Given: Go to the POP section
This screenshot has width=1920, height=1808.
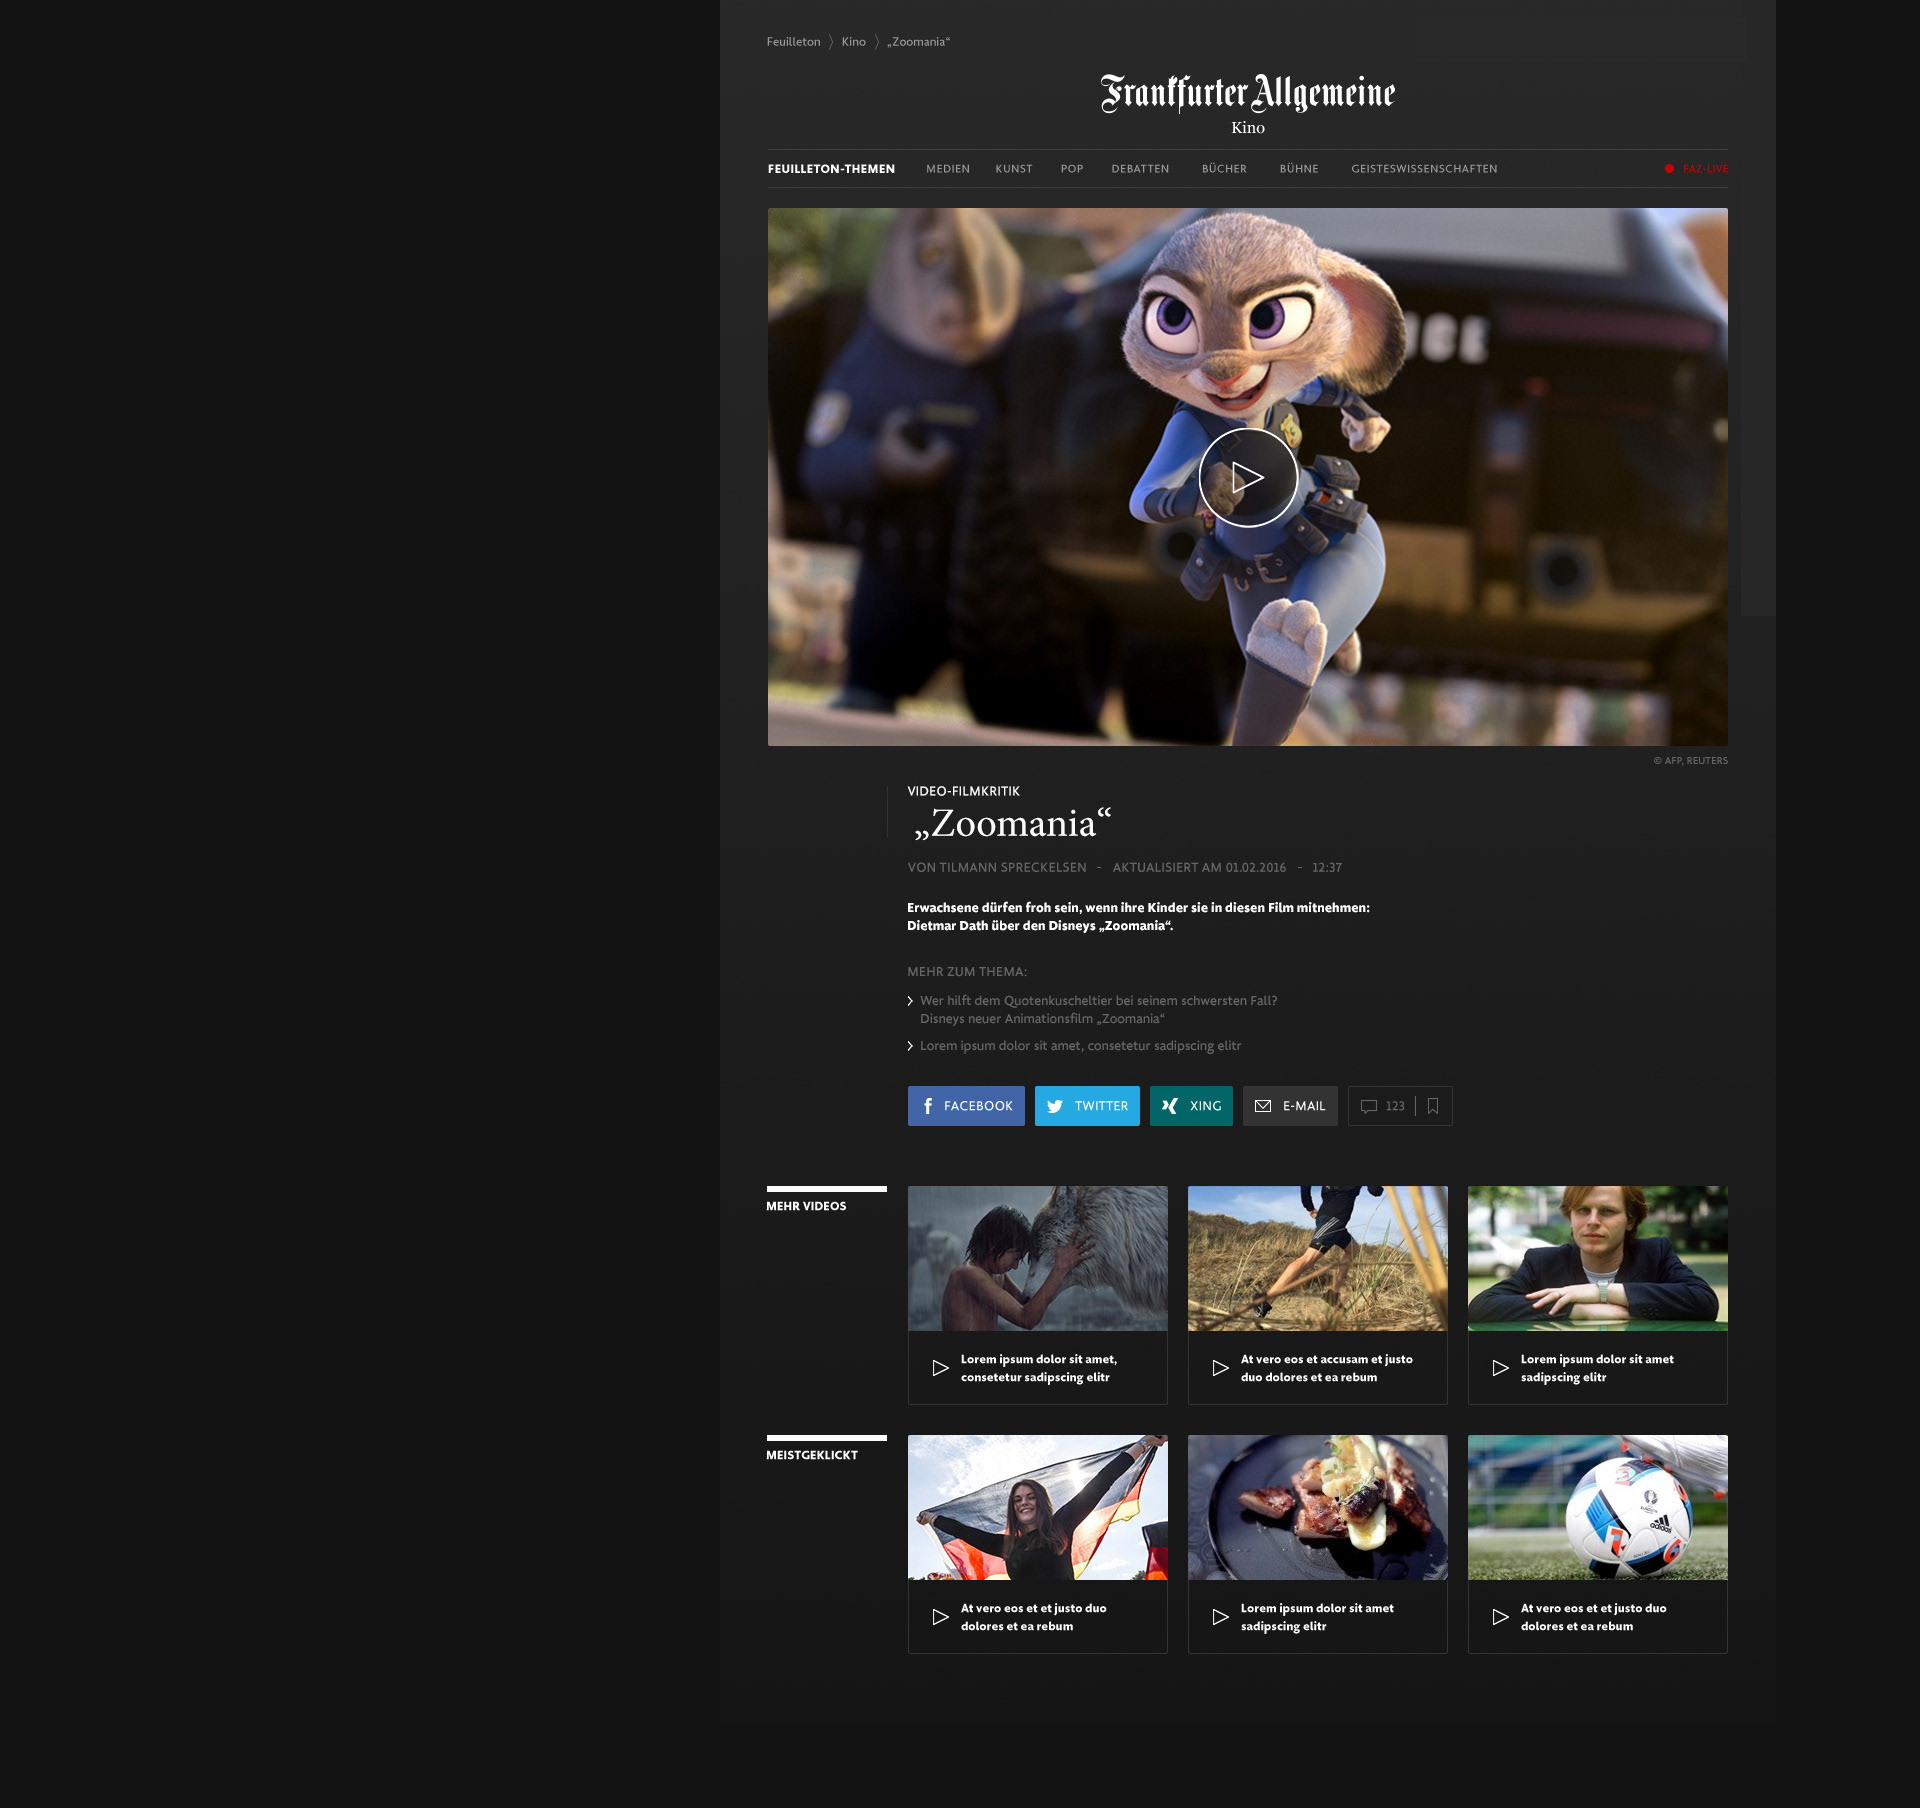Looking at the screenshot, I should [x=1072, y=169].
